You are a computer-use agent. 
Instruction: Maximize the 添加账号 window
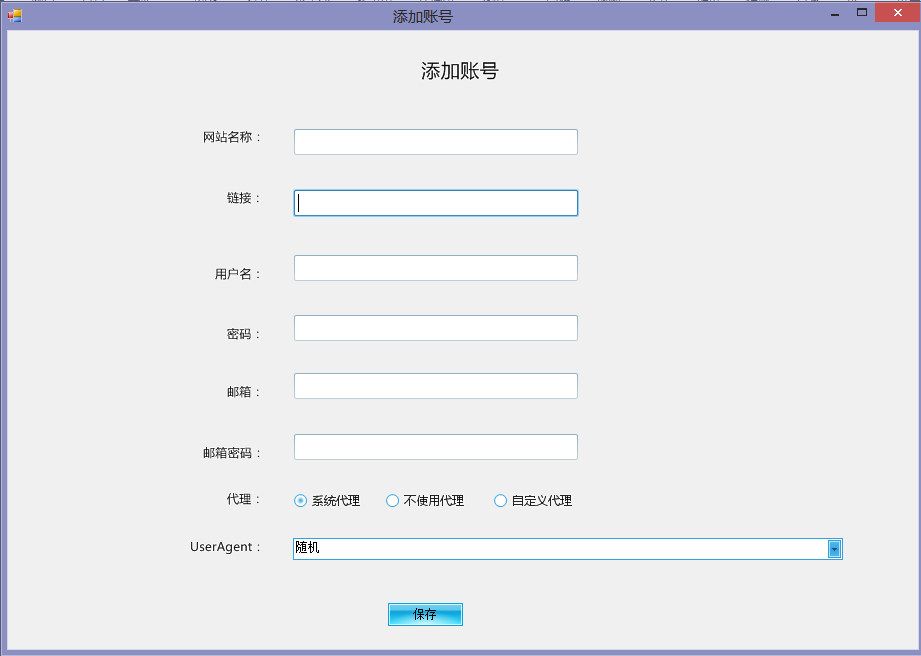pos(861,13)
